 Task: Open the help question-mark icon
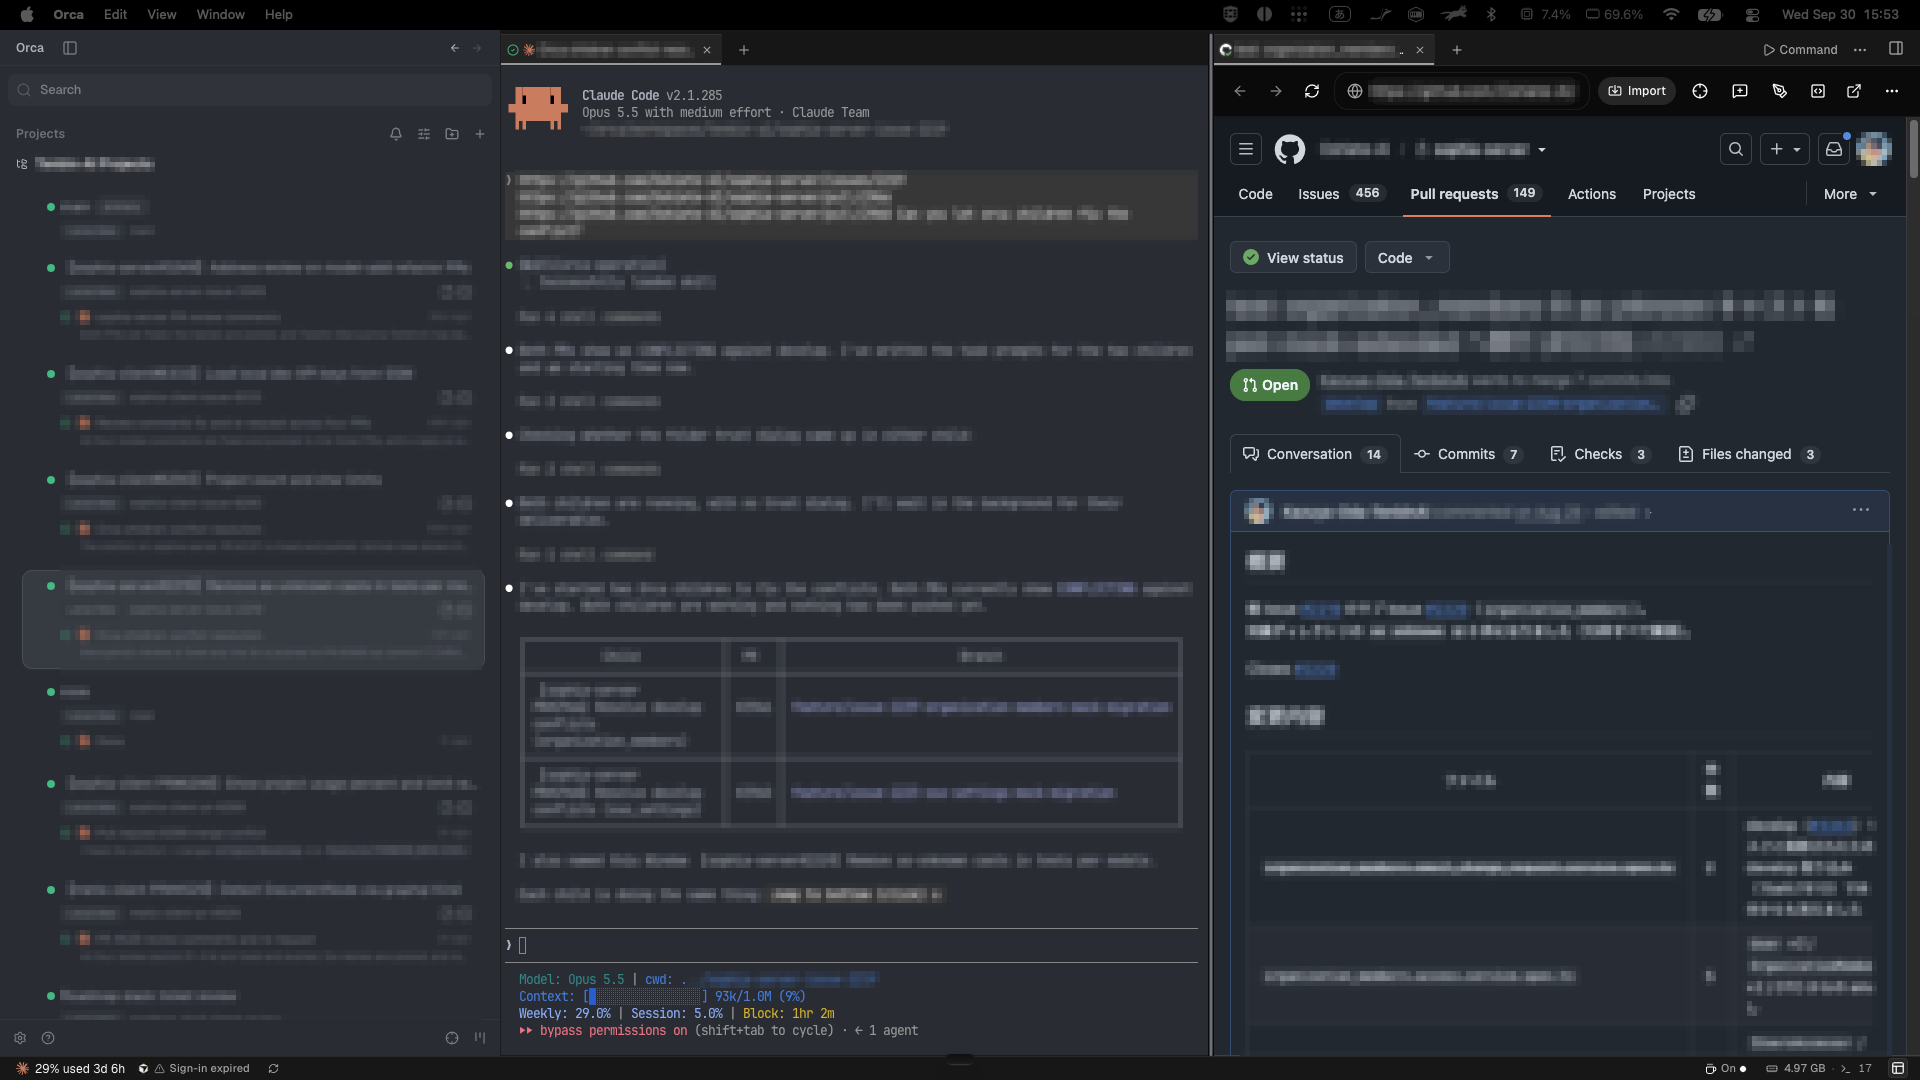click(x=48, y=1038)
